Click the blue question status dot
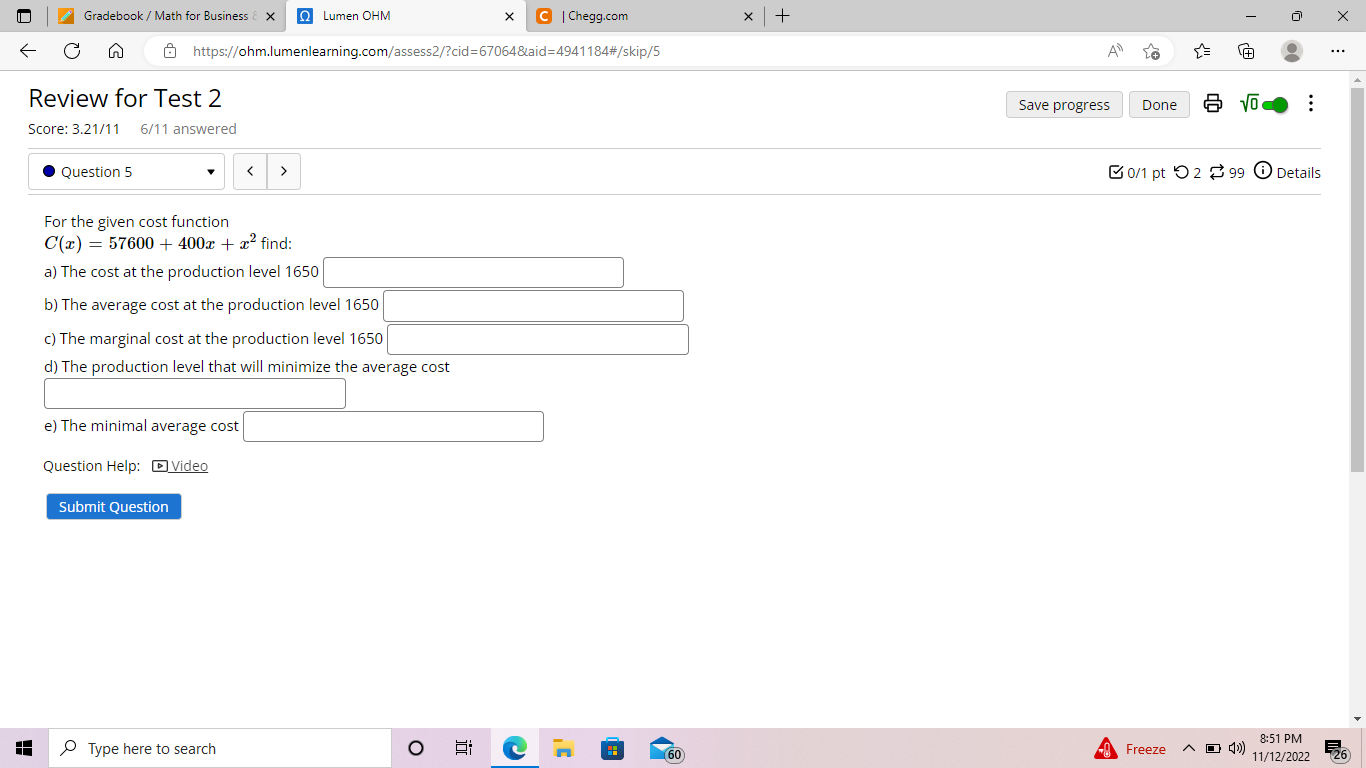The height and width of the screenshot is (768, 1366). click(x=48, y=171)
